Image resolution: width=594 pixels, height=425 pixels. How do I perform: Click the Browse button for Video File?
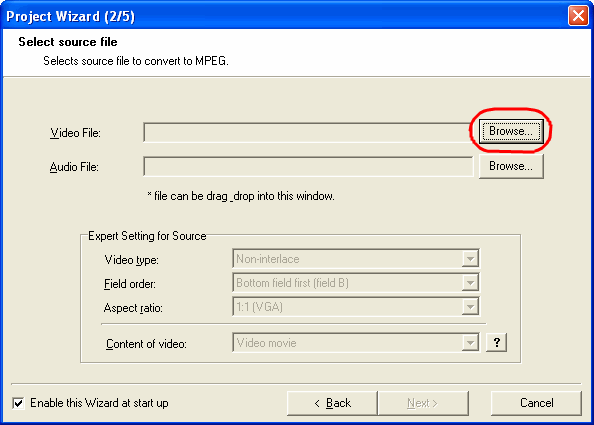point(511,131)
